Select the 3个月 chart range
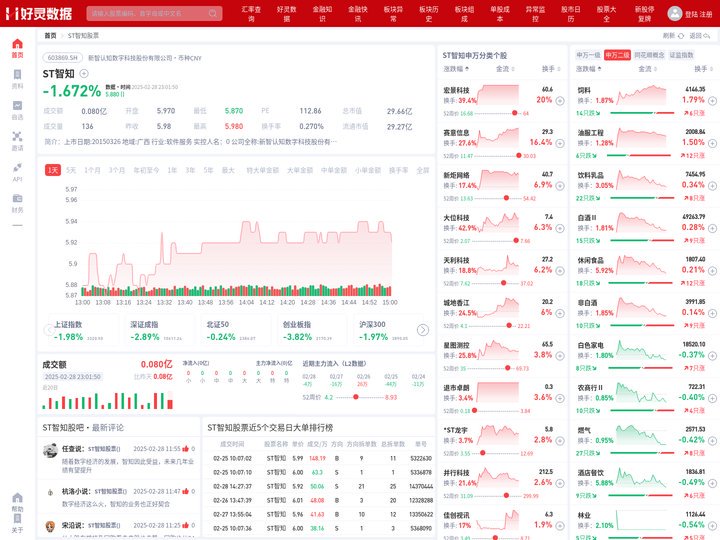 pyautogui.click(x=117, y=170)
